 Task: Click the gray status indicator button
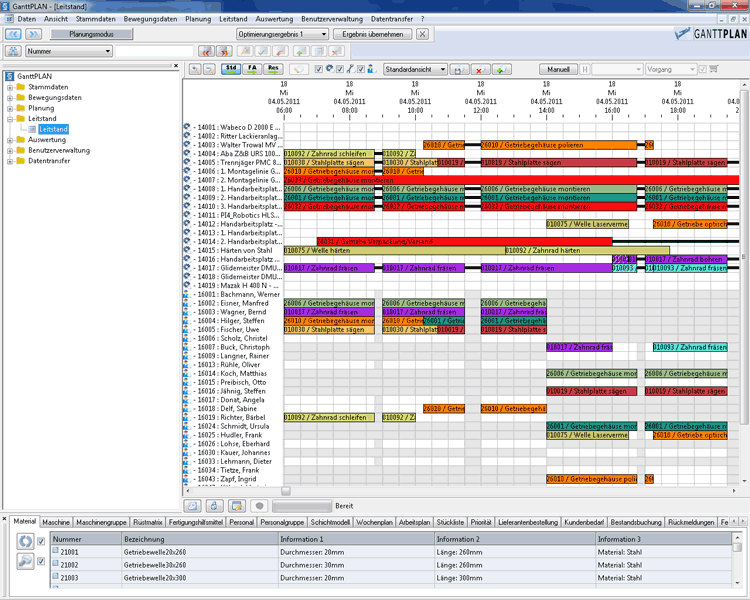pyautogui.click(x=259, y=506)
